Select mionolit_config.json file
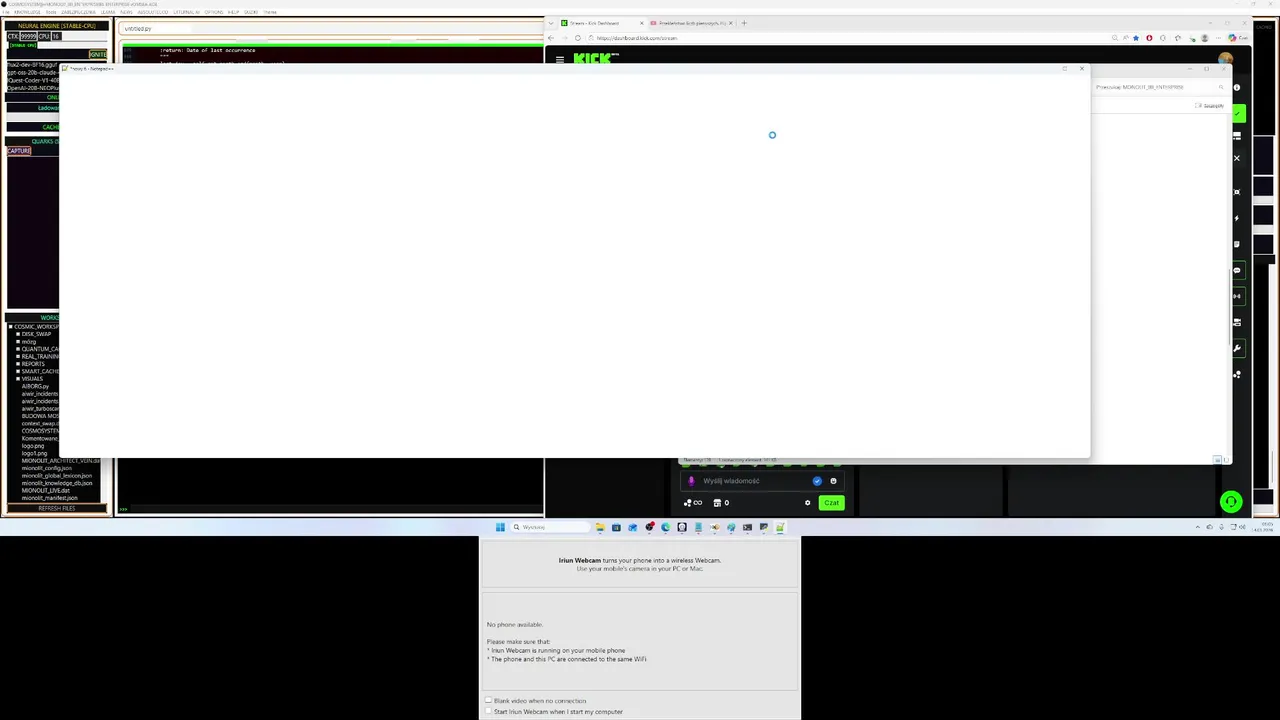 pos(47,468)
